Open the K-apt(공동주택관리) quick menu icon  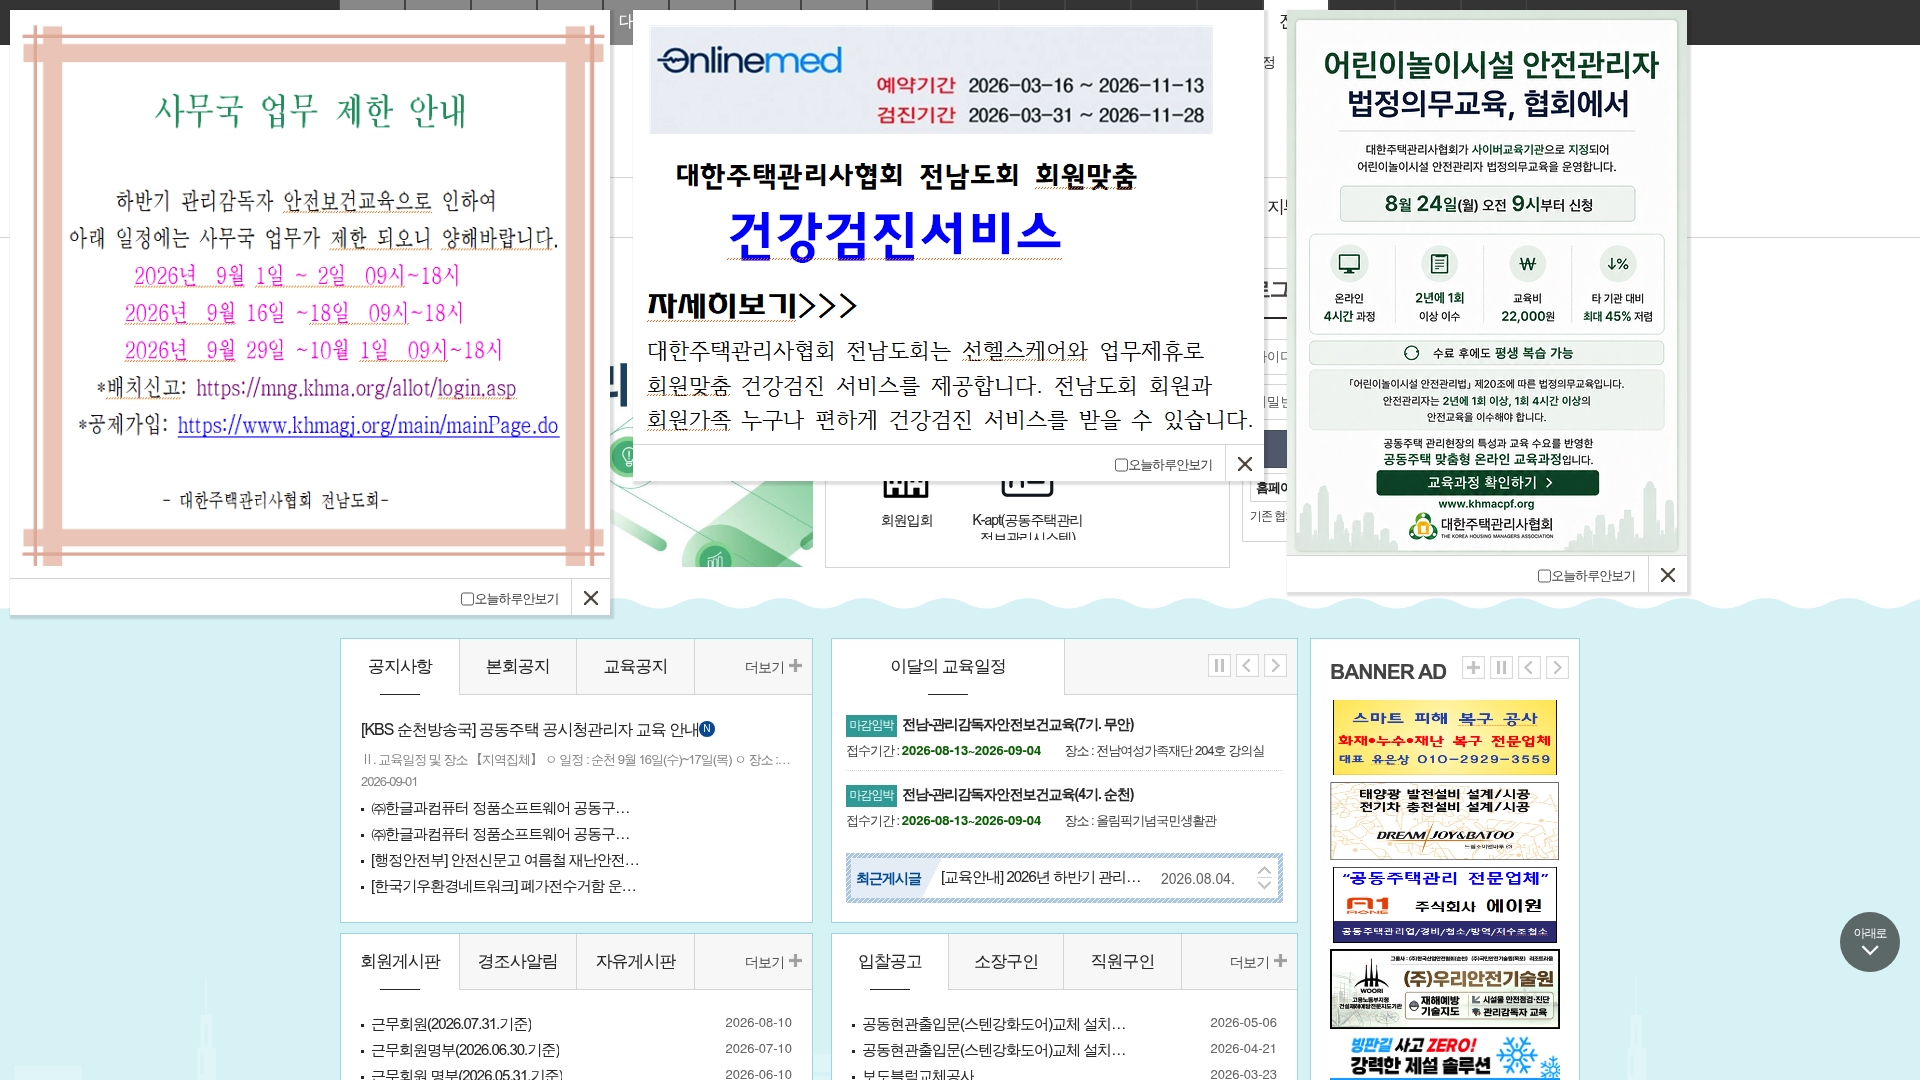click(1027, 507)
